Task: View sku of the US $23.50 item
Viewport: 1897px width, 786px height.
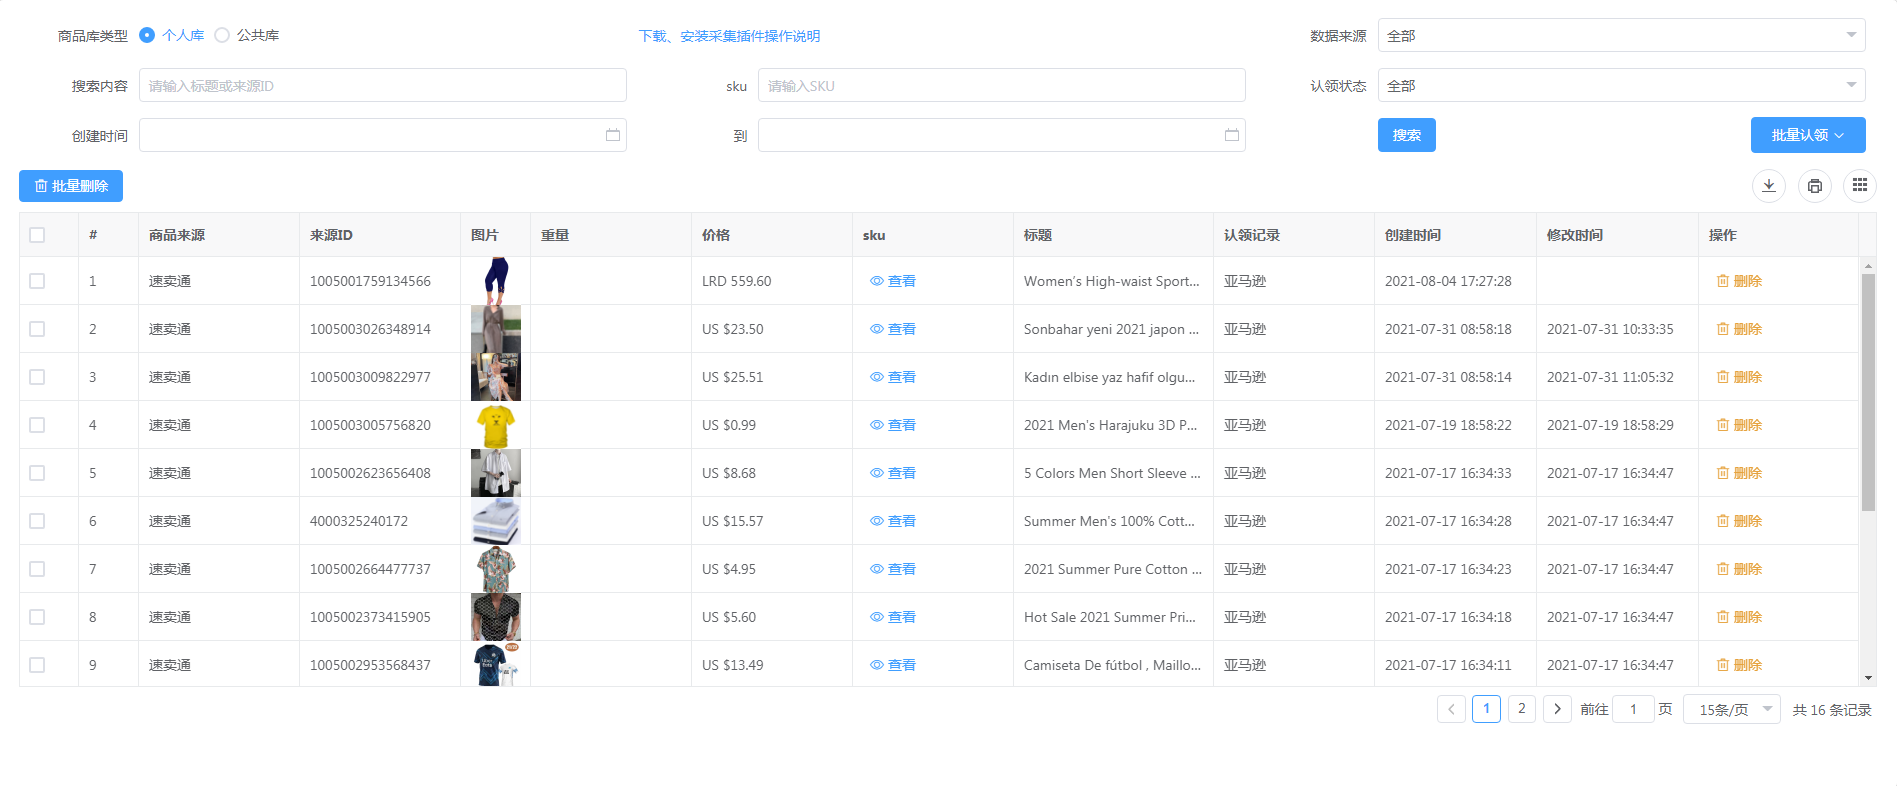Action: click(892, 329)
